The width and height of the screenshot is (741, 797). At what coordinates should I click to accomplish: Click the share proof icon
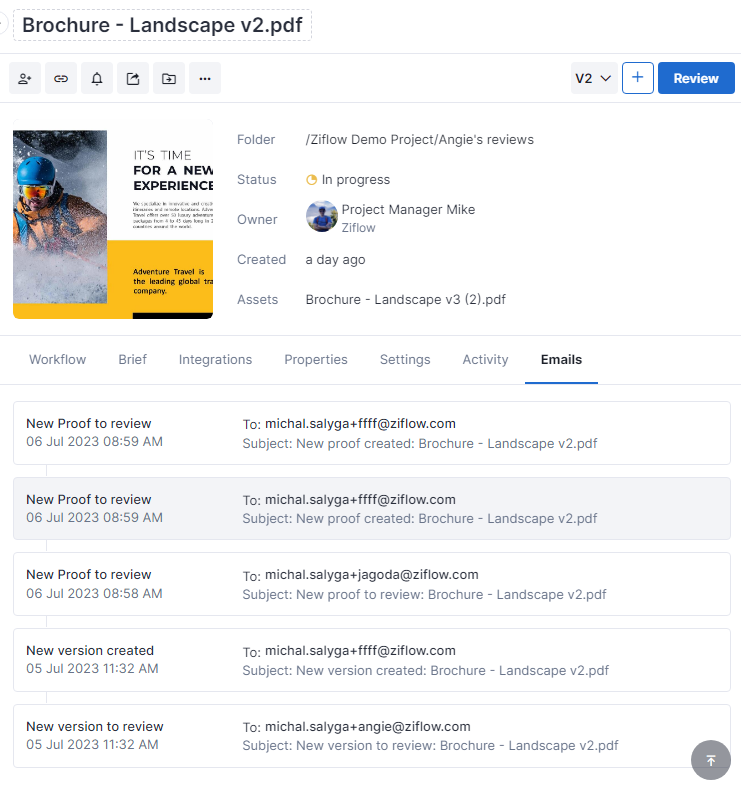point(133,78)
